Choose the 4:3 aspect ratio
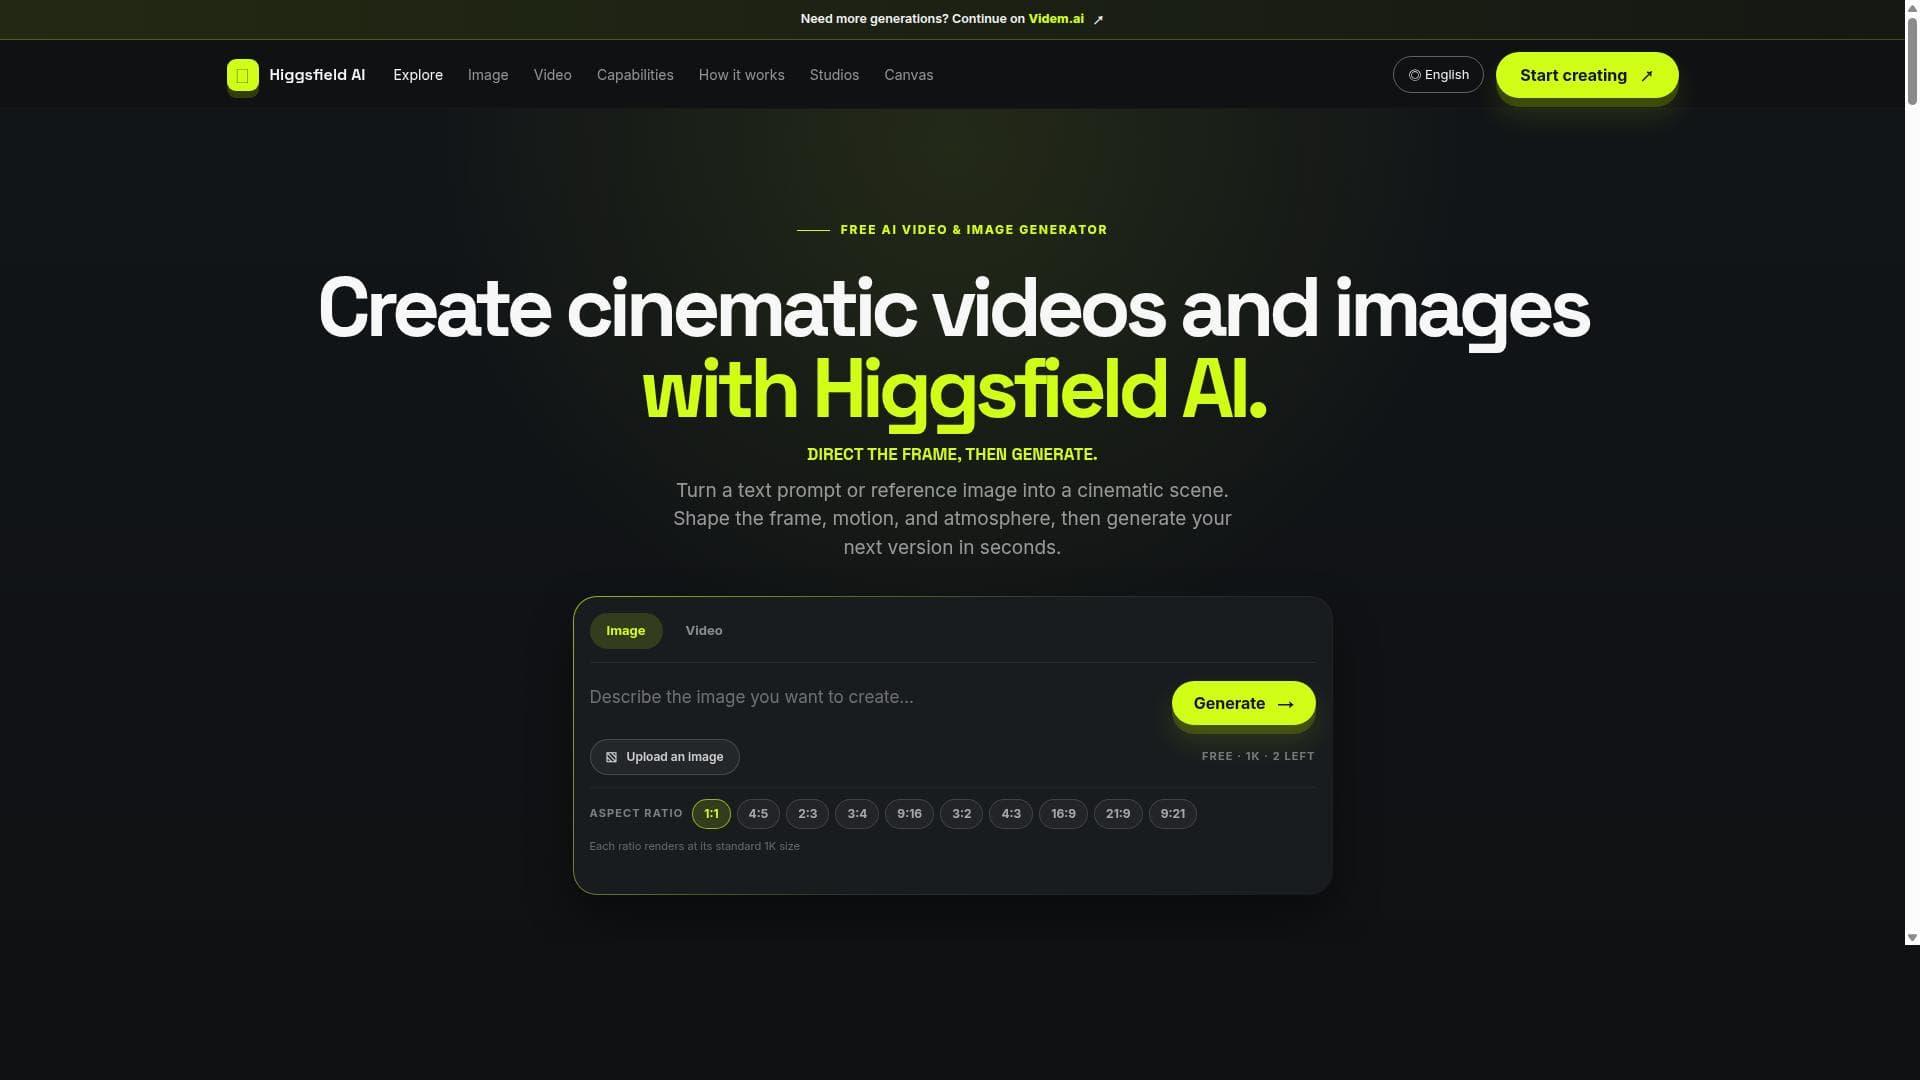 [x=1011, y=814]
